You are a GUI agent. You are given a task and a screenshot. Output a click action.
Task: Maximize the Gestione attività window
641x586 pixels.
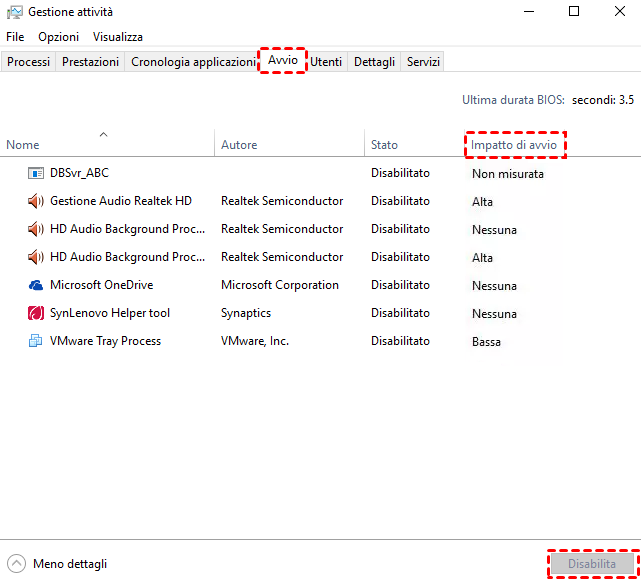click(574, 11)
